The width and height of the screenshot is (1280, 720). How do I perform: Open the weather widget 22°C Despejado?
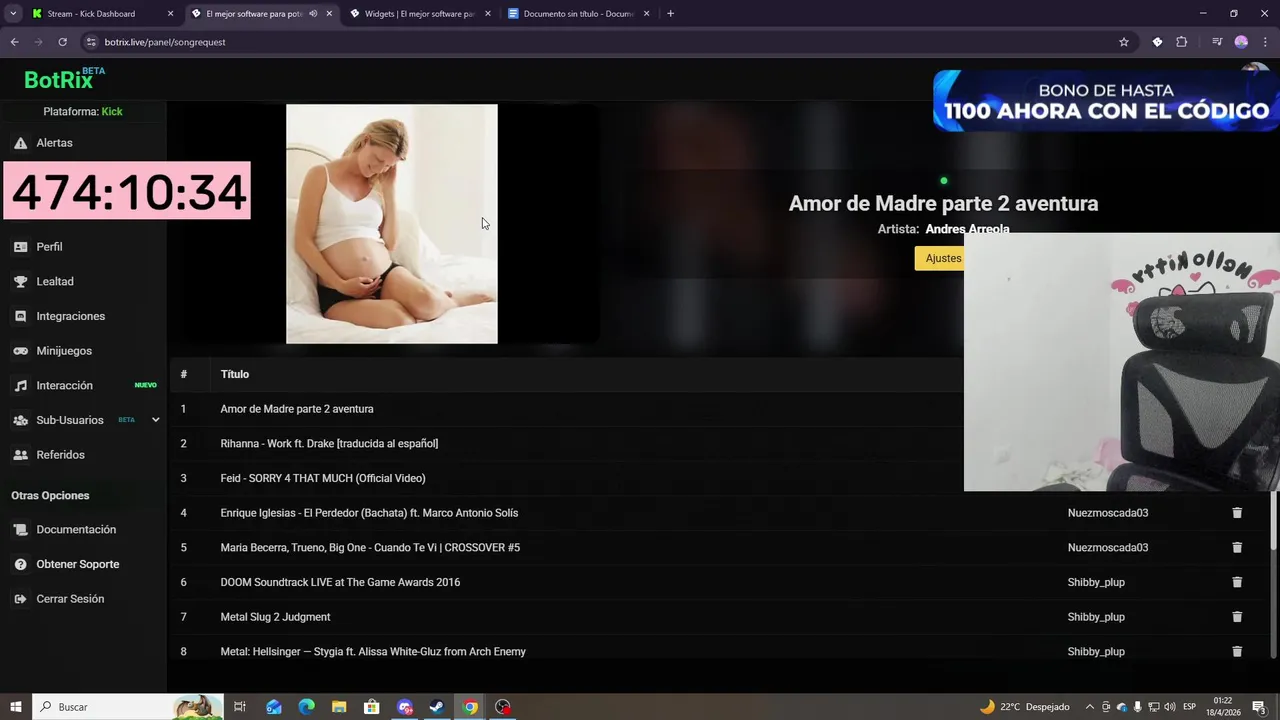pos(1024,707)
